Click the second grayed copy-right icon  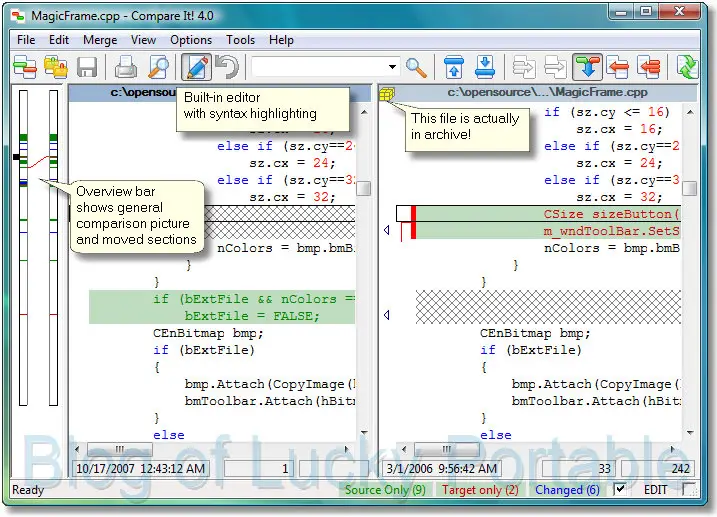(x=555, y=67)
